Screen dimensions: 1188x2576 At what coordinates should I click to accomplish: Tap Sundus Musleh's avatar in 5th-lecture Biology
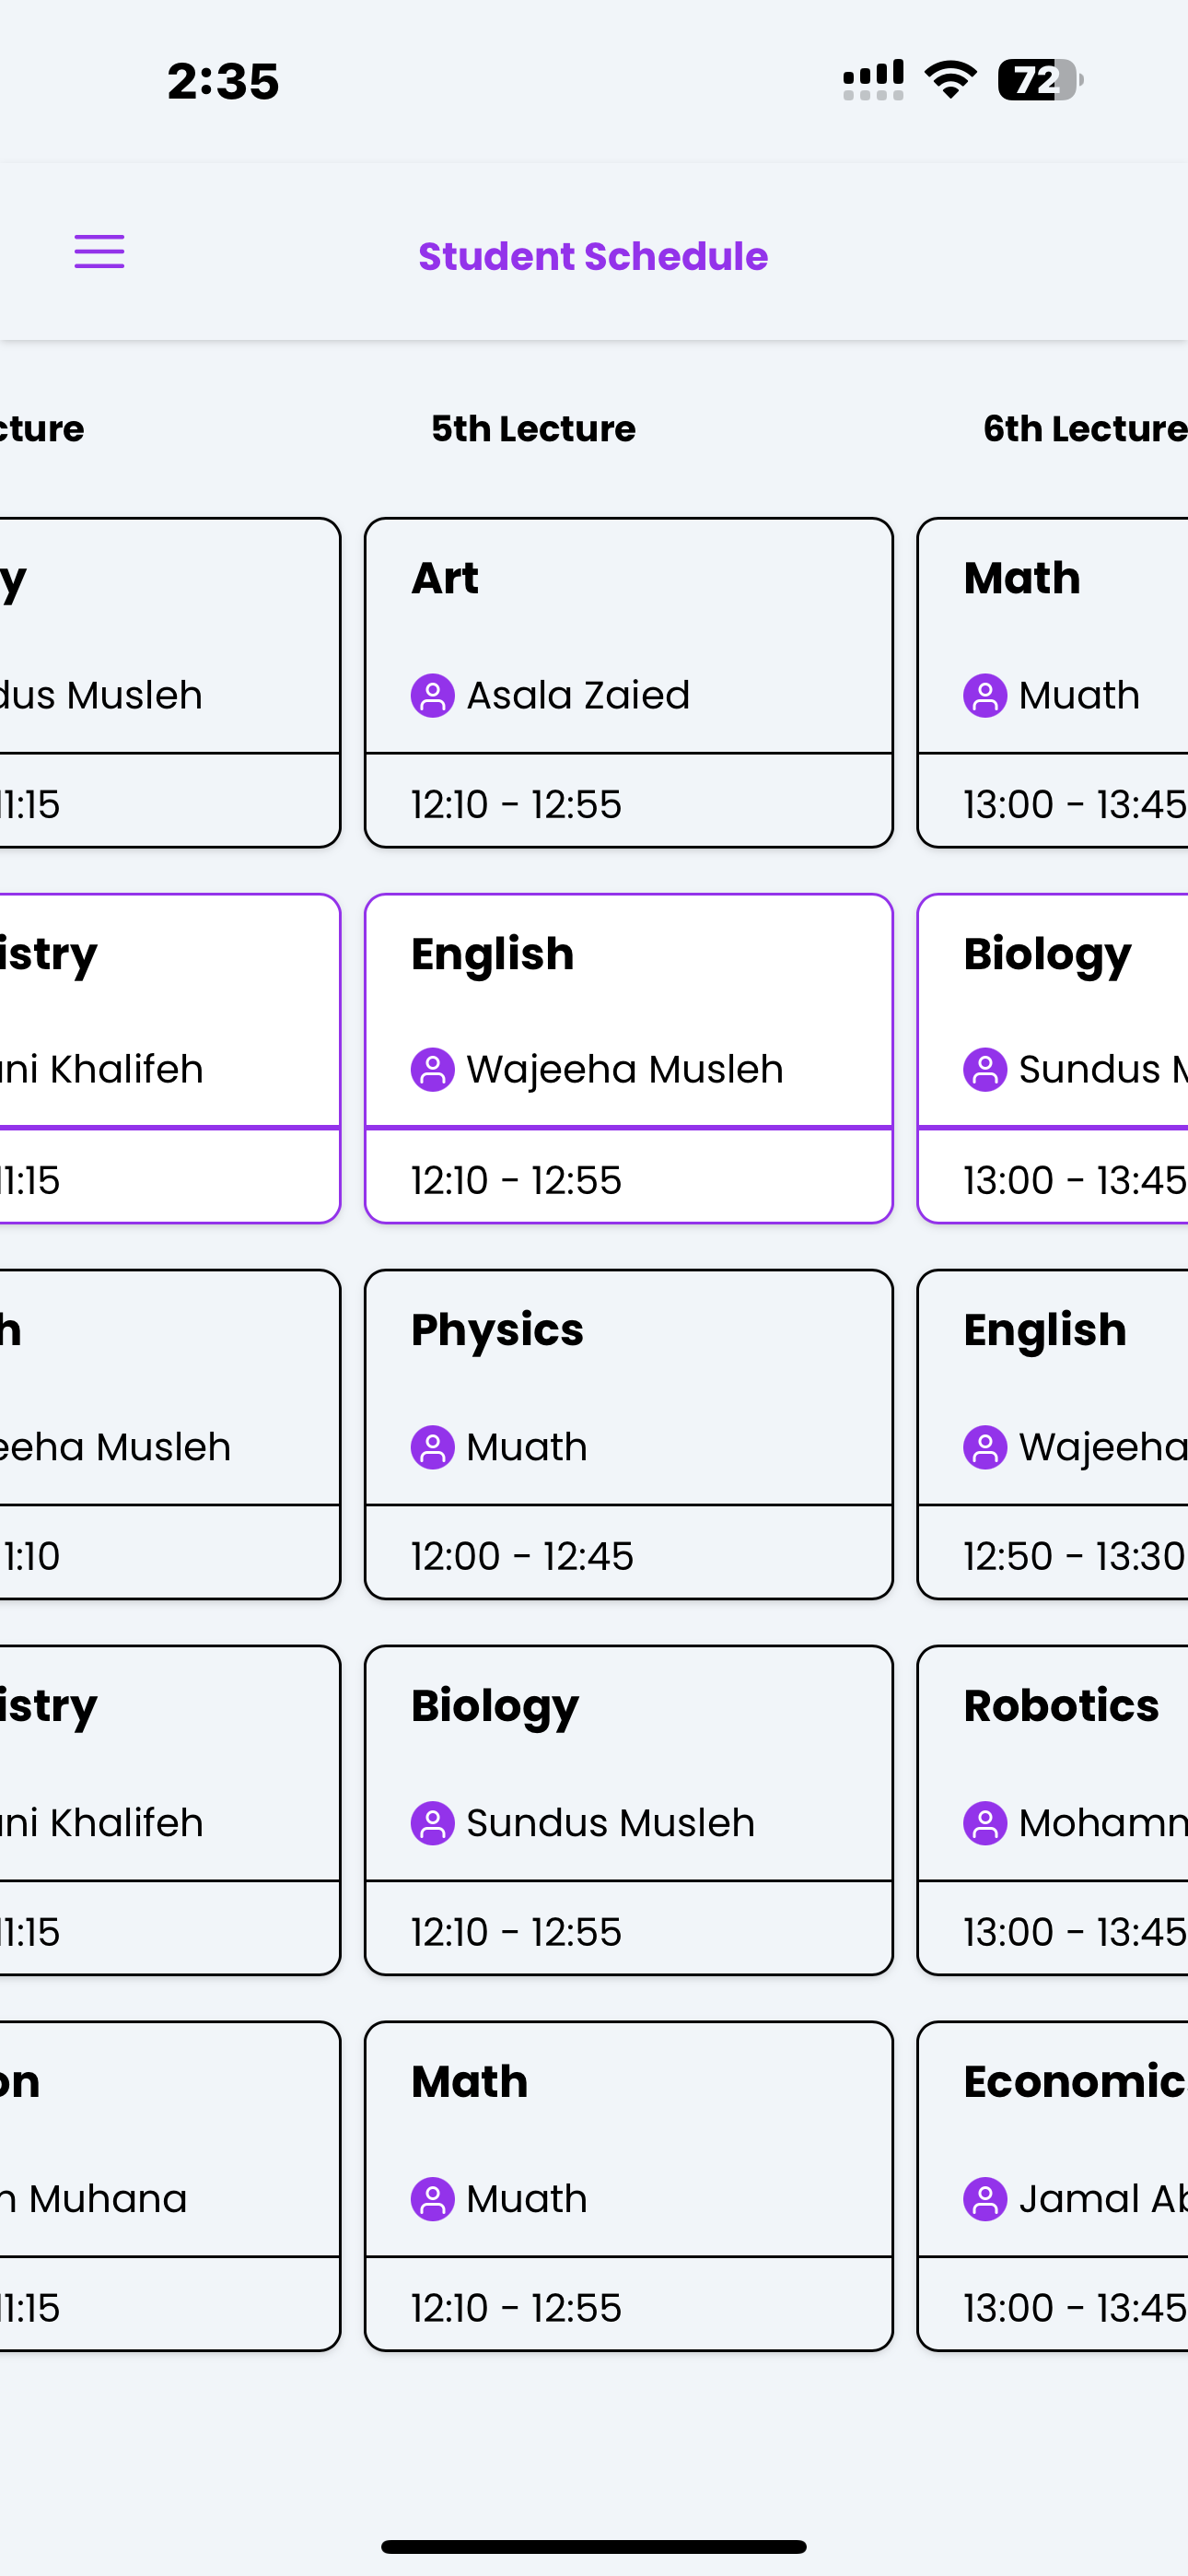tap(432, 1823)
